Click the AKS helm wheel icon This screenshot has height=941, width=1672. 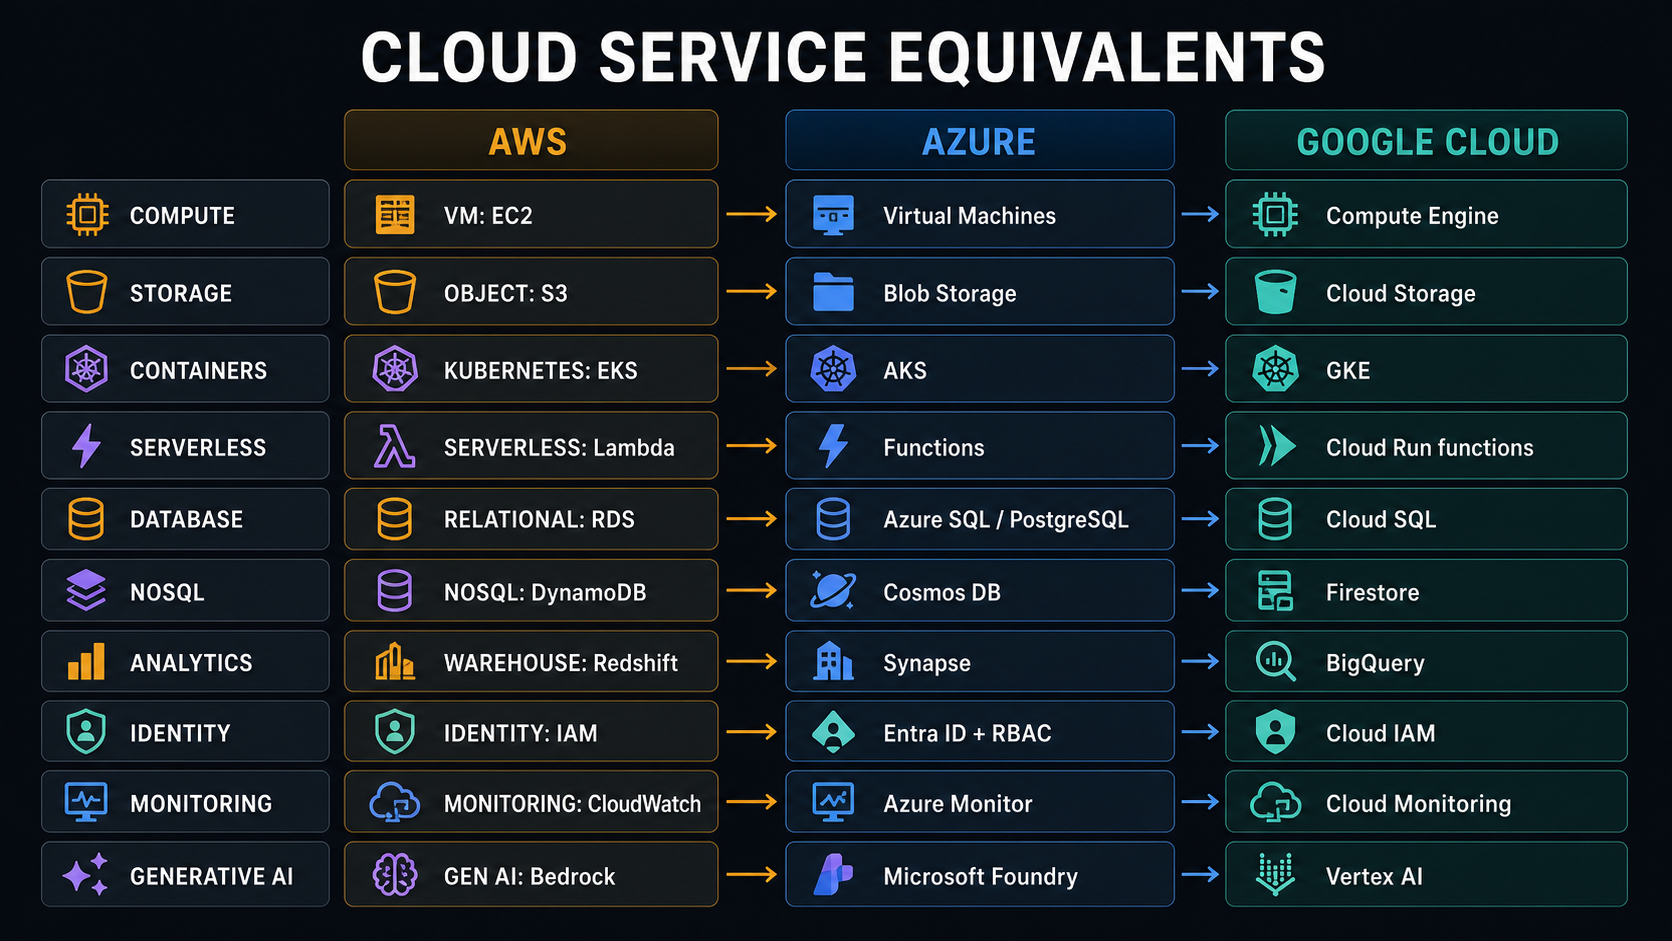833,369
